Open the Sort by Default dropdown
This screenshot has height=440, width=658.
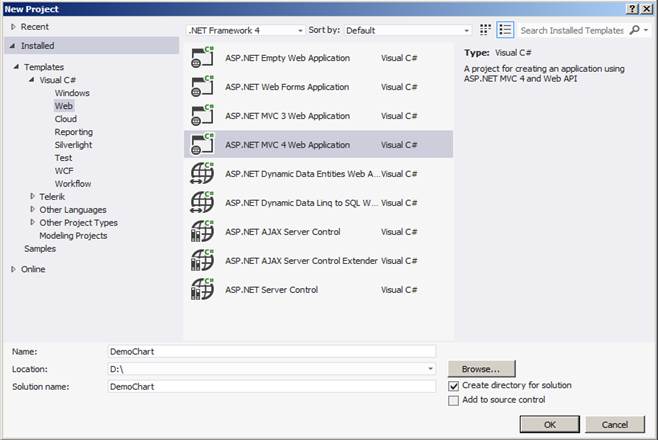[407, 30]
